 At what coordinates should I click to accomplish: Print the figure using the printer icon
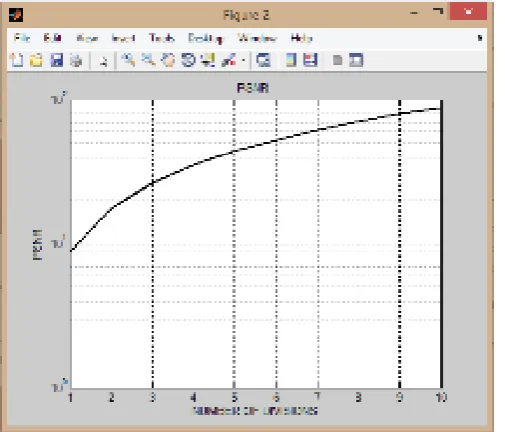click(76, 61)
